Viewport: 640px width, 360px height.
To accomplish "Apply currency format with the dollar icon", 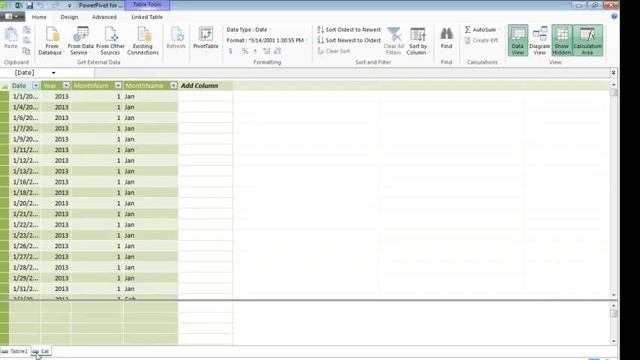I will tap(231, 51).
